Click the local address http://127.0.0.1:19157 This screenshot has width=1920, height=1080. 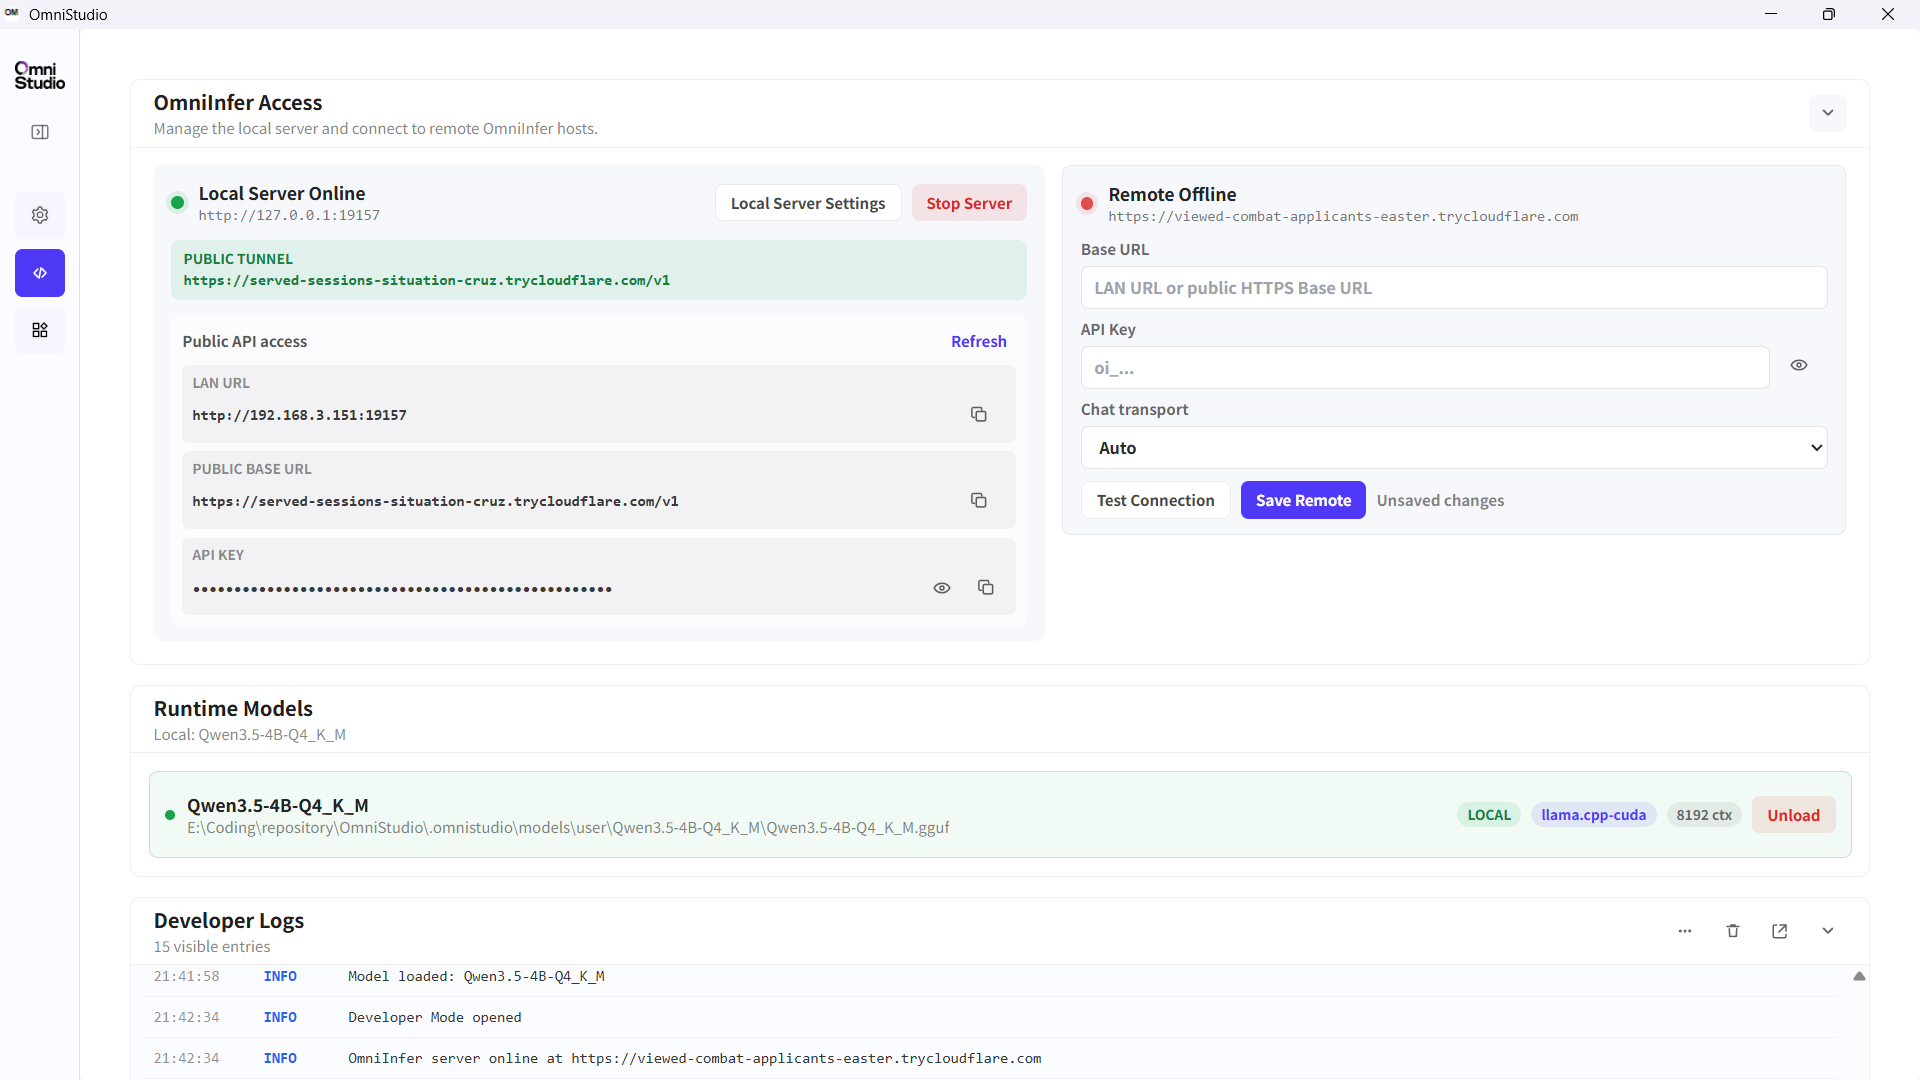(x=289, y=215)
